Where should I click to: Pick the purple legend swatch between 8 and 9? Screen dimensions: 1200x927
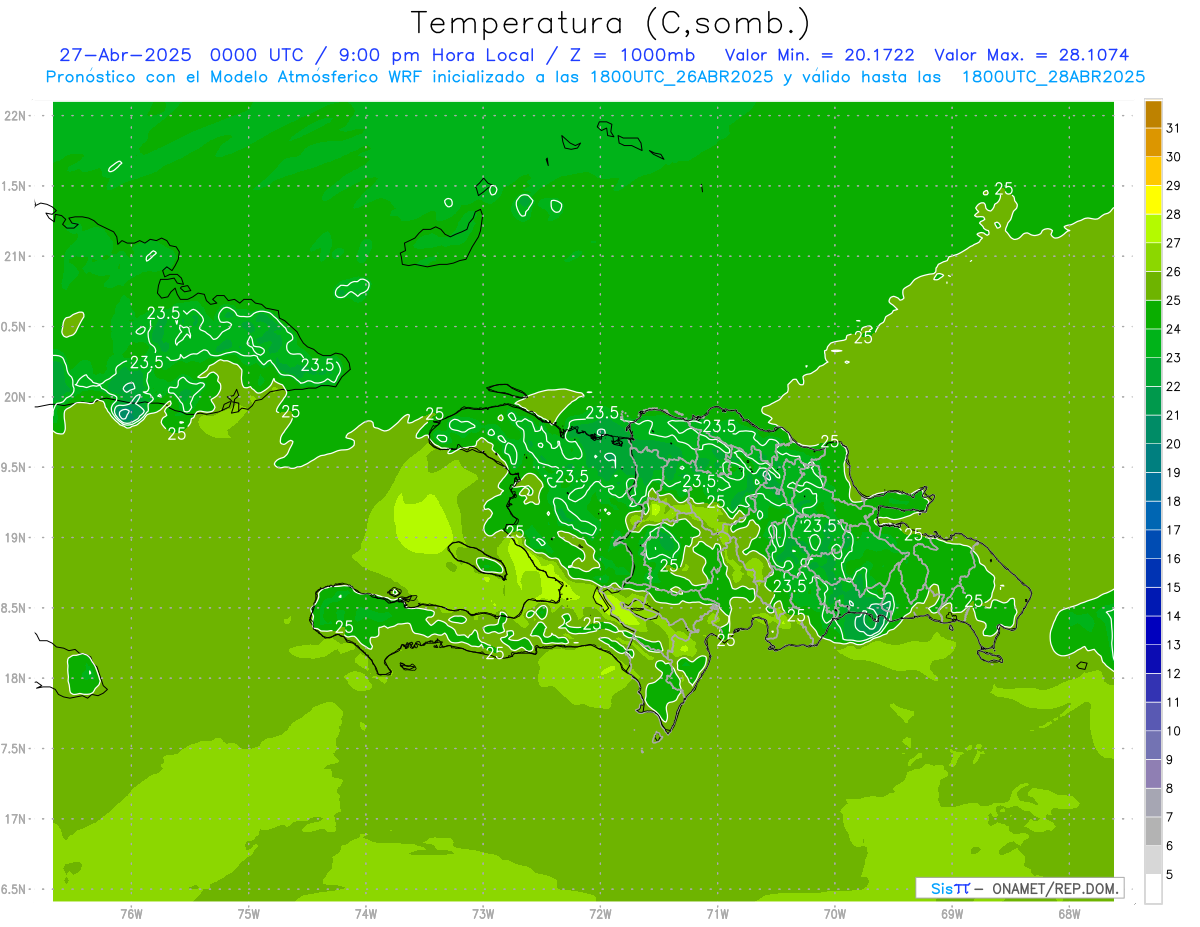point(1154,774)
